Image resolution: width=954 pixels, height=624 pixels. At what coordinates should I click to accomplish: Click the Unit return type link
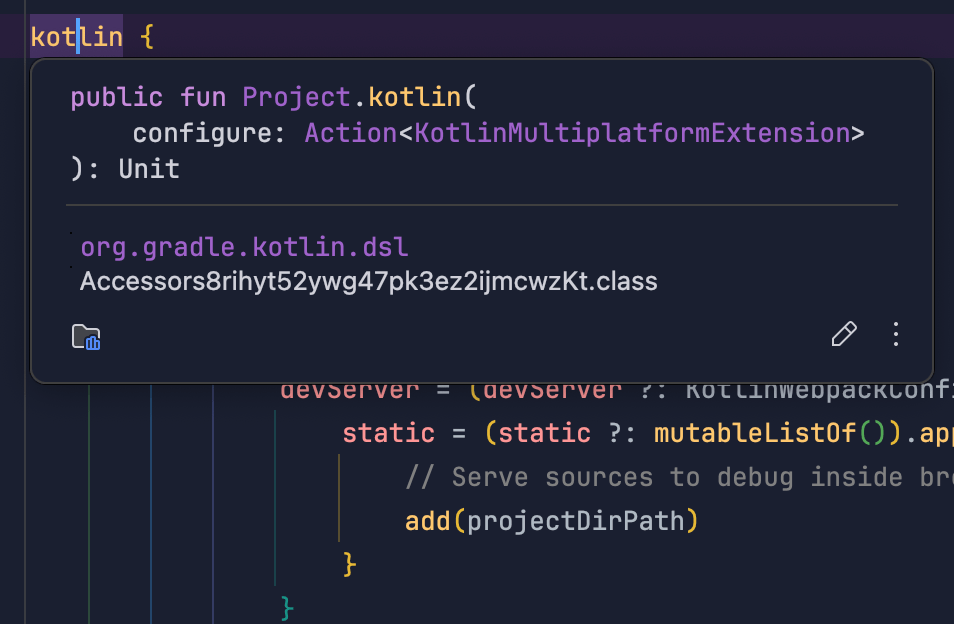tap(147, 168)
